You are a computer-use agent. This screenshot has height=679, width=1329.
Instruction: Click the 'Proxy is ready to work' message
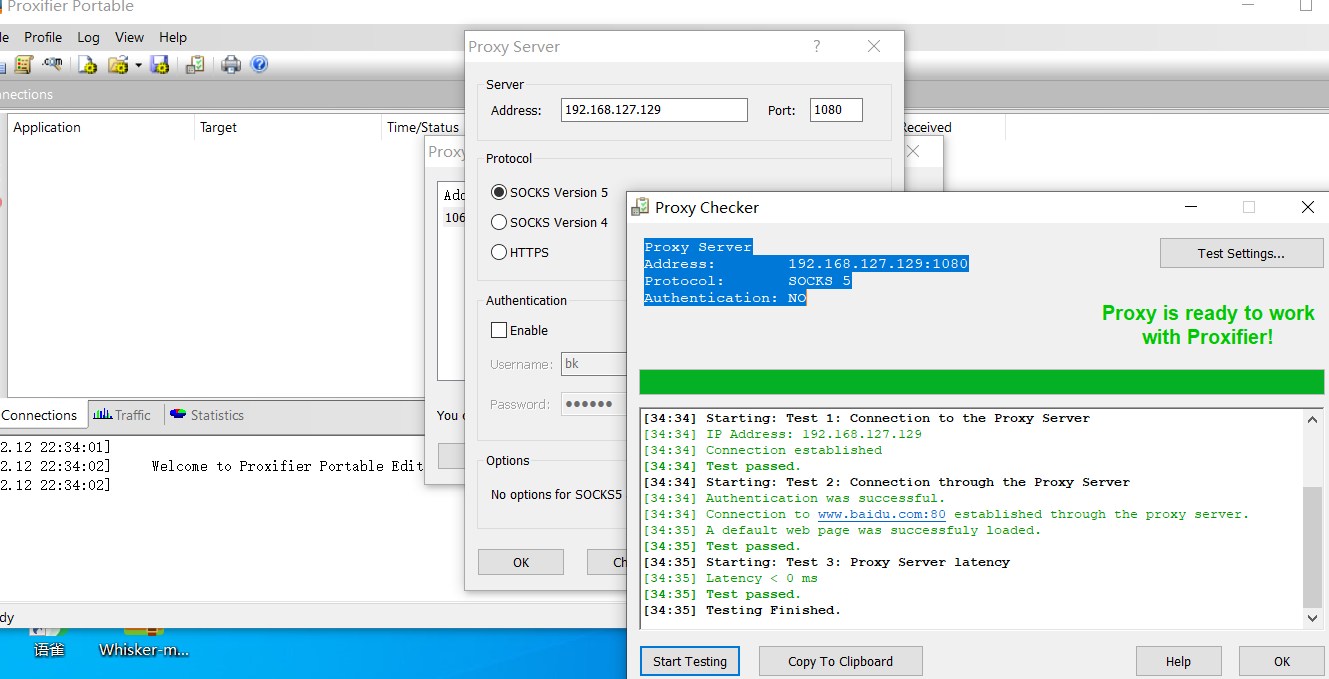click(x=1208, y=325)
